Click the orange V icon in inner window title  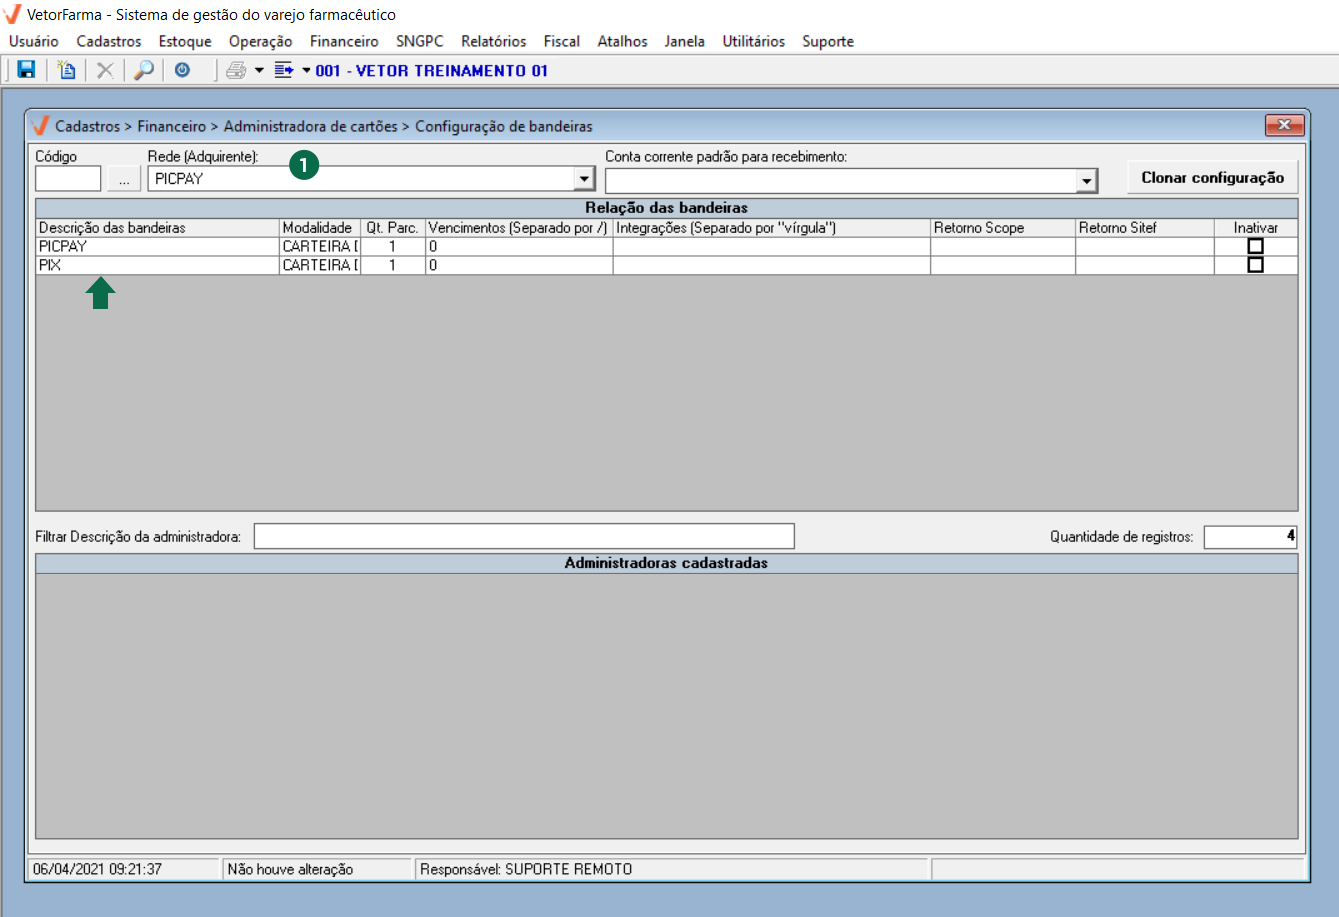[40, 126]
